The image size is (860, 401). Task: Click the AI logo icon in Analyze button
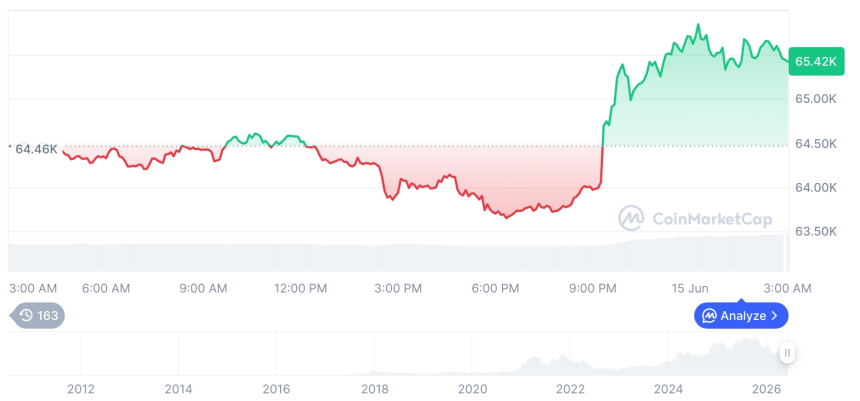(710, 315)
